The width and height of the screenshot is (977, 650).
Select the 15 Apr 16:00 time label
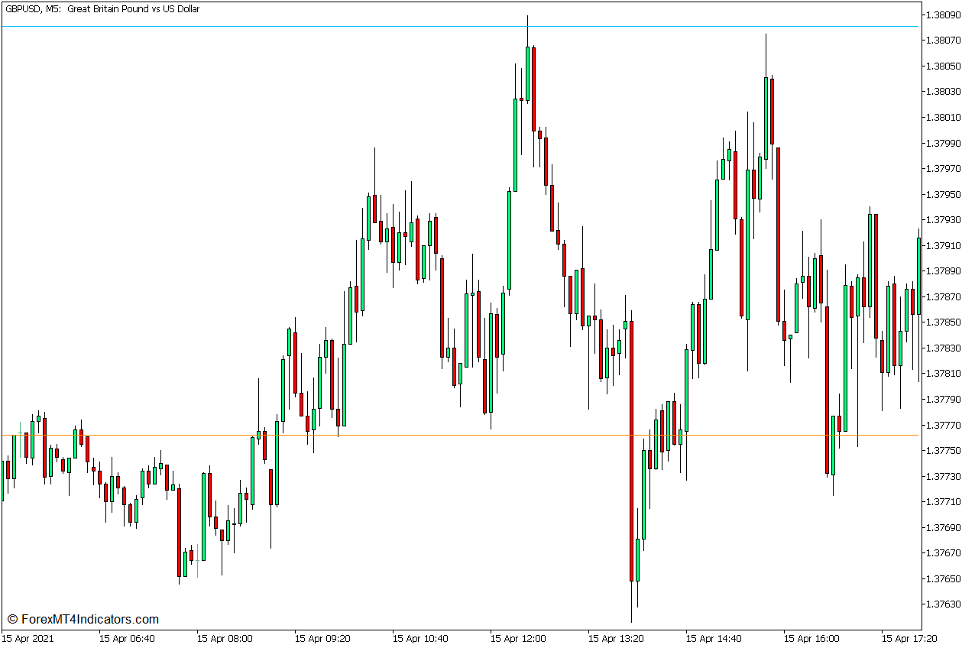tap(813, 637)
